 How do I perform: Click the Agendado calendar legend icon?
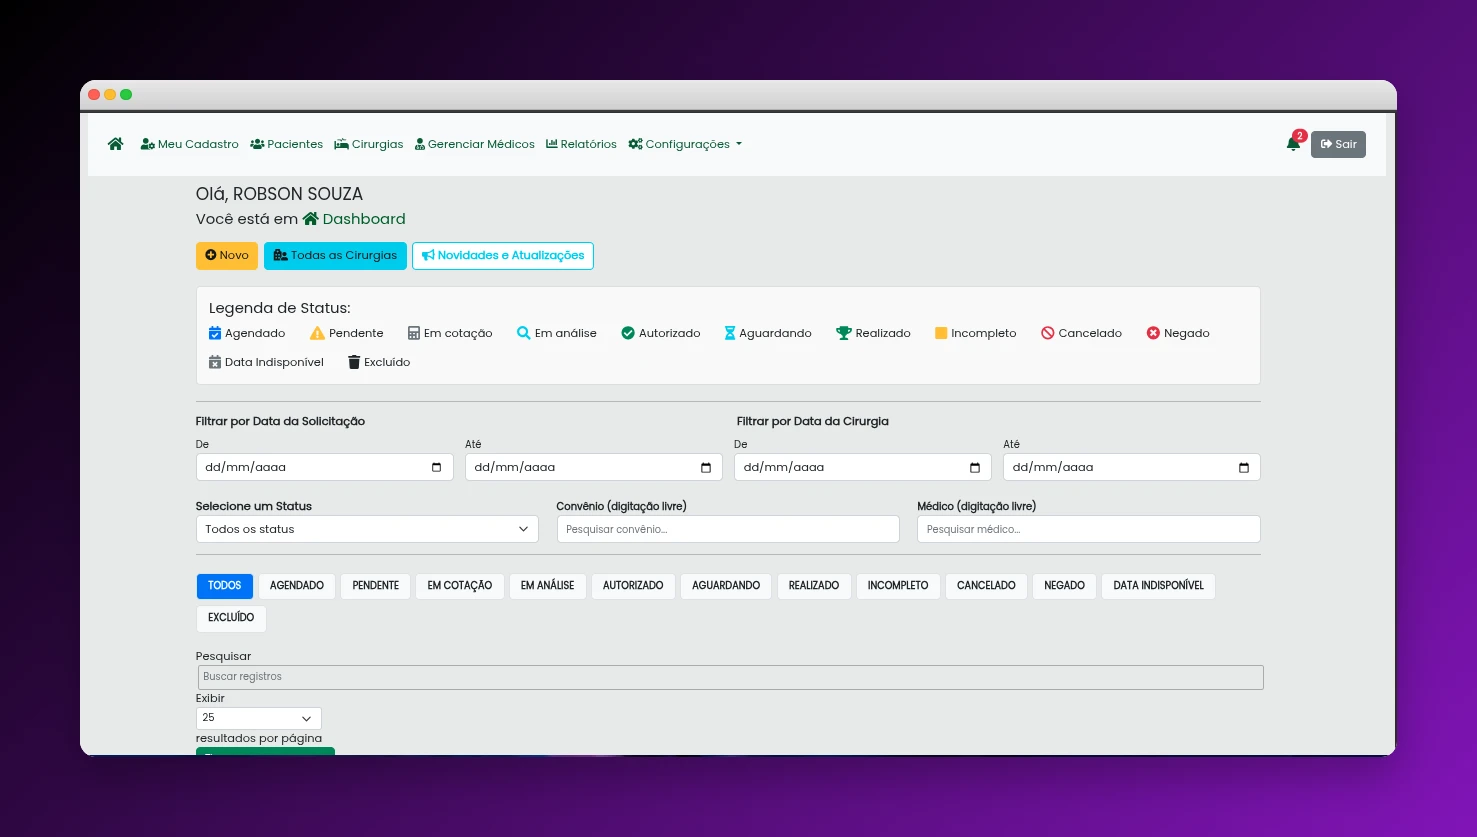215,333
